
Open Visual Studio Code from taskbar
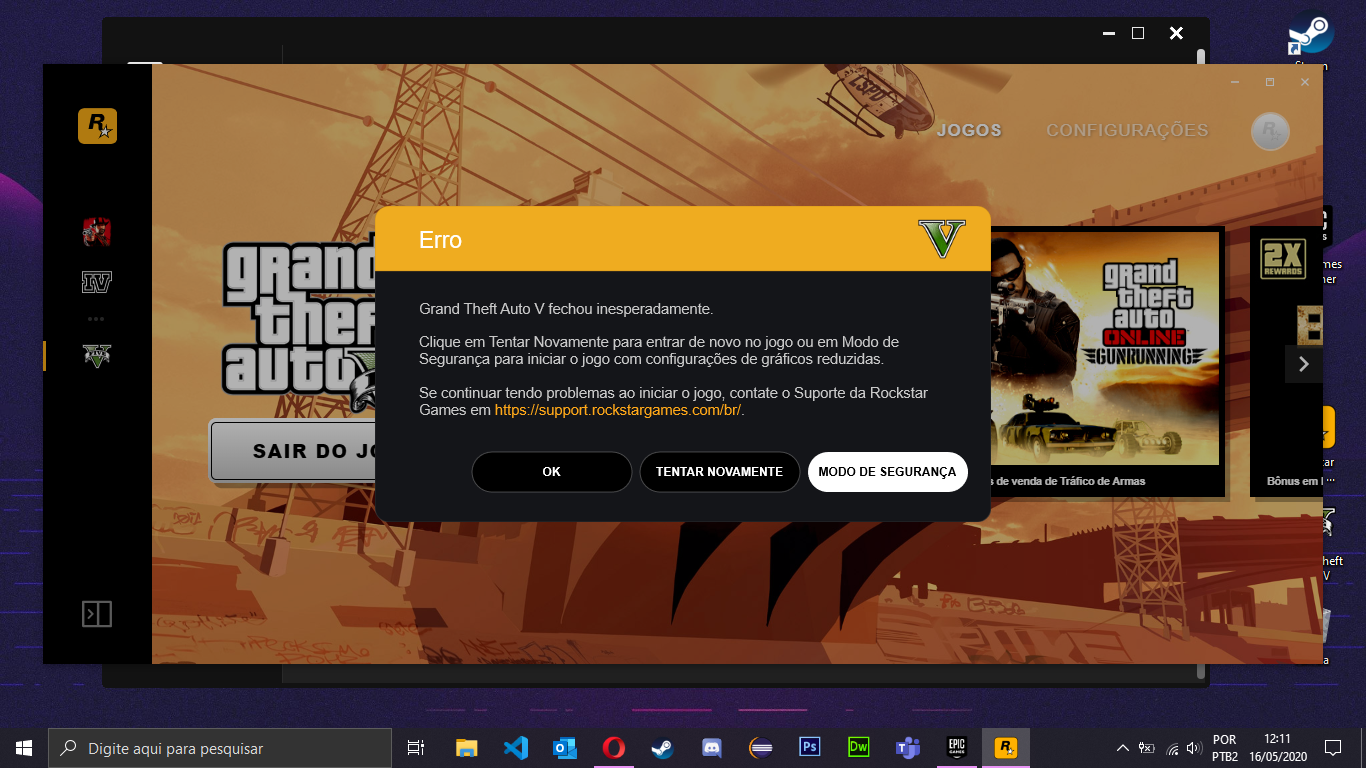coord(515,748)
